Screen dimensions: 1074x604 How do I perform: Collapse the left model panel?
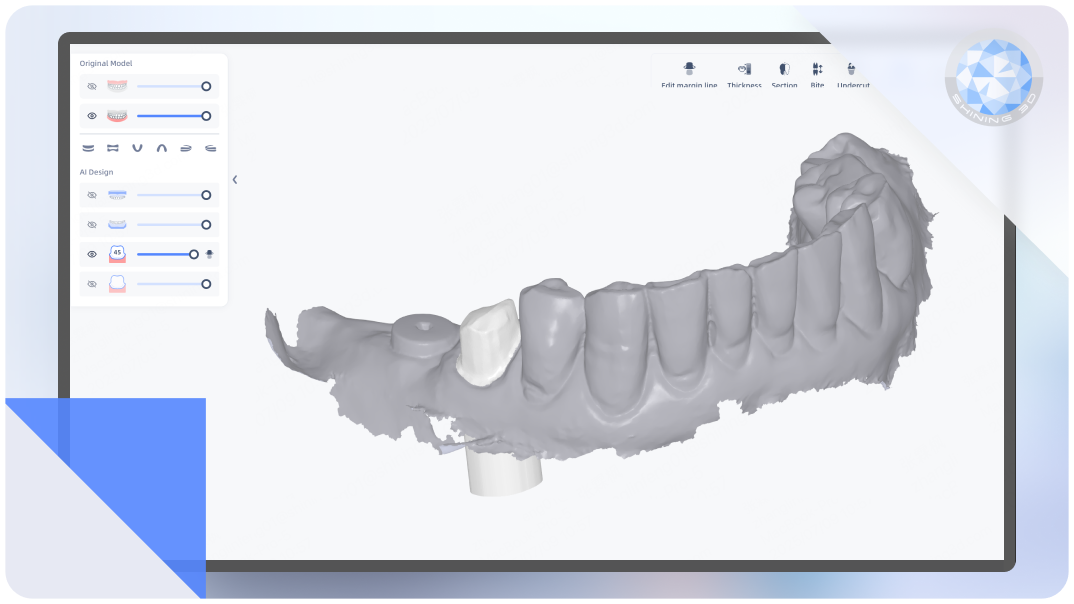point(235,180)
